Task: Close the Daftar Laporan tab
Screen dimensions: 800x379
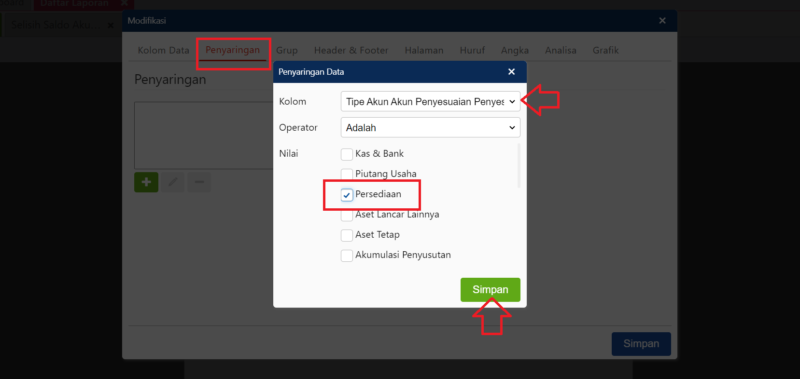Action: pos(124,3)
